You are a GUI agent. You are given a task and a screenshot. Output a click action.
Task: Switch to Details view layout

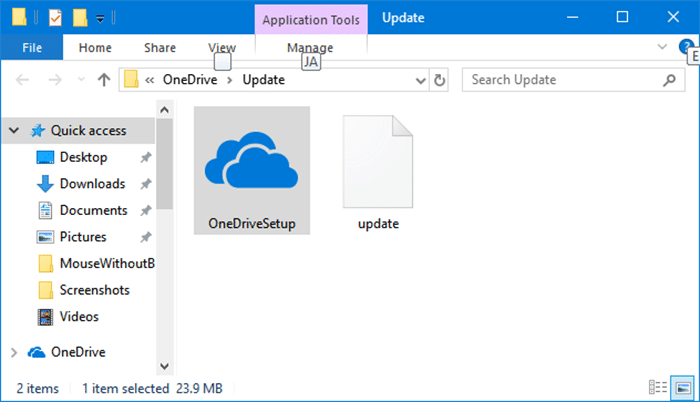(658, 387)
